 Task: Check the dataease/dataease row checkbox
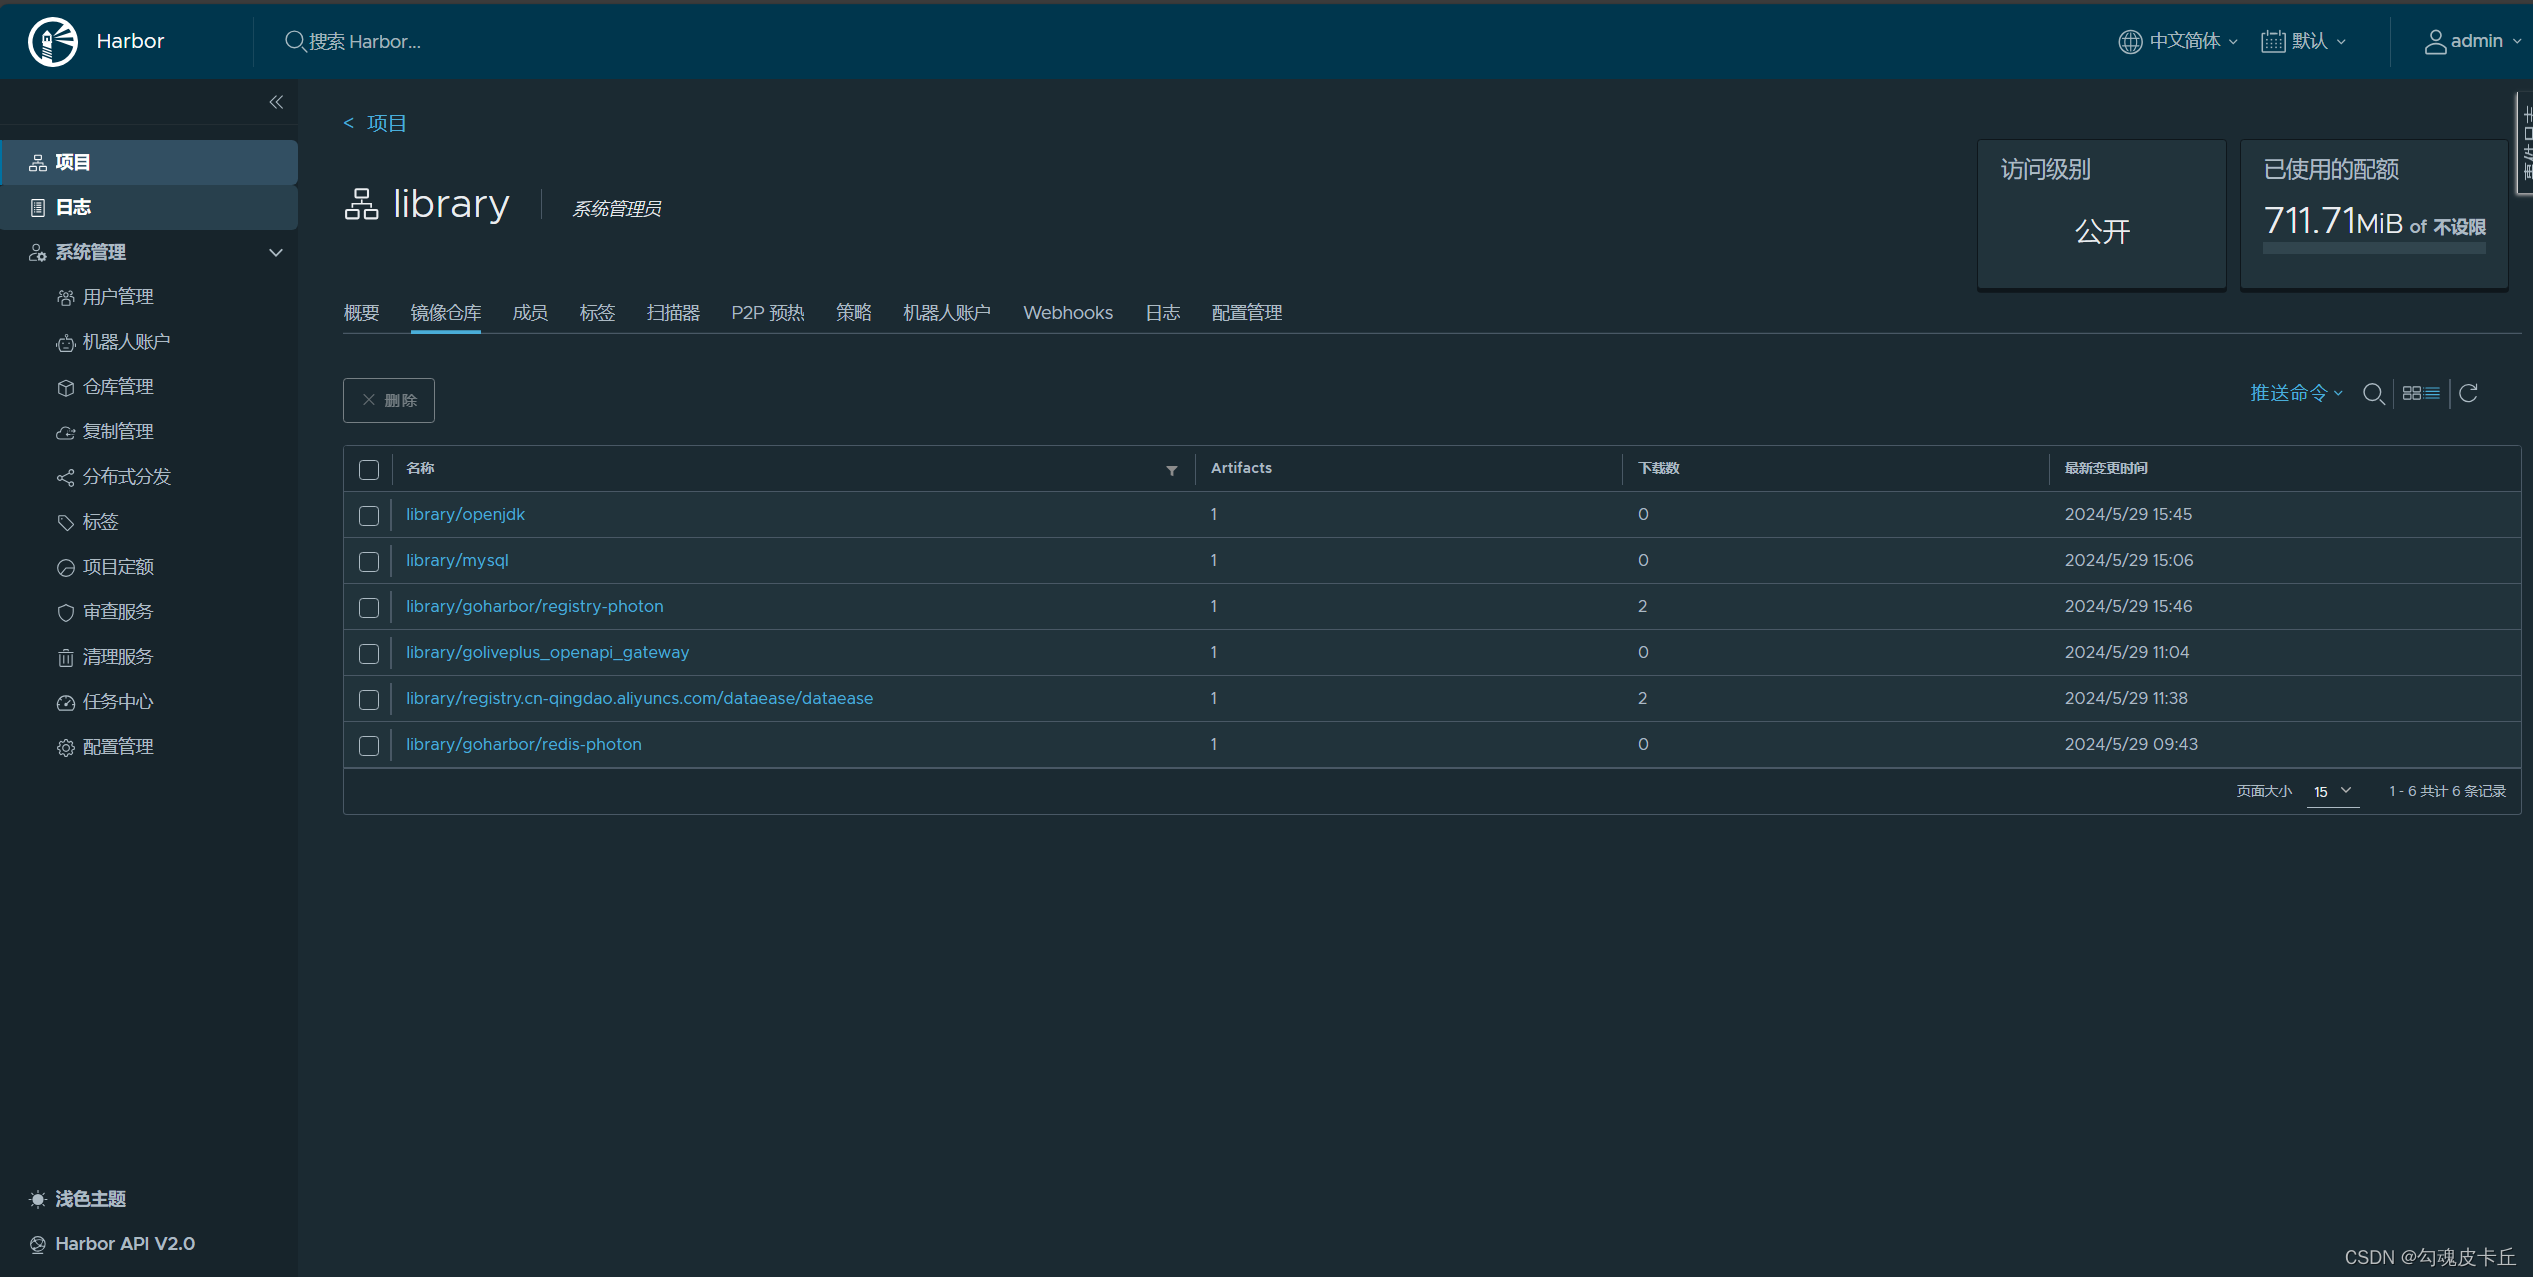pyautogui.click(x=369, y=700)
